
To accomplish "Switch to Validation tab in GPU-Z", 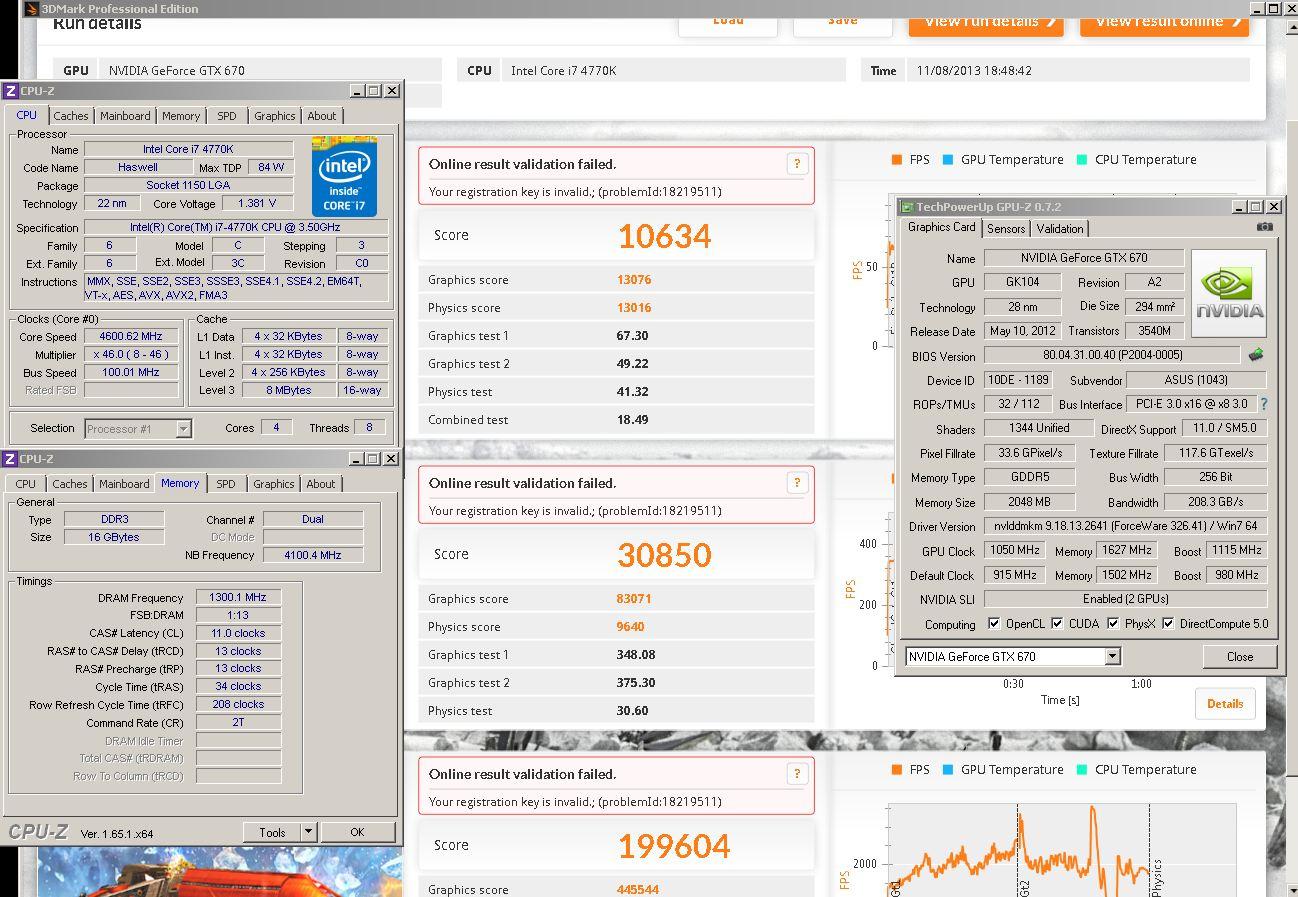I will pyautogui.click(x=1060, y=229).
